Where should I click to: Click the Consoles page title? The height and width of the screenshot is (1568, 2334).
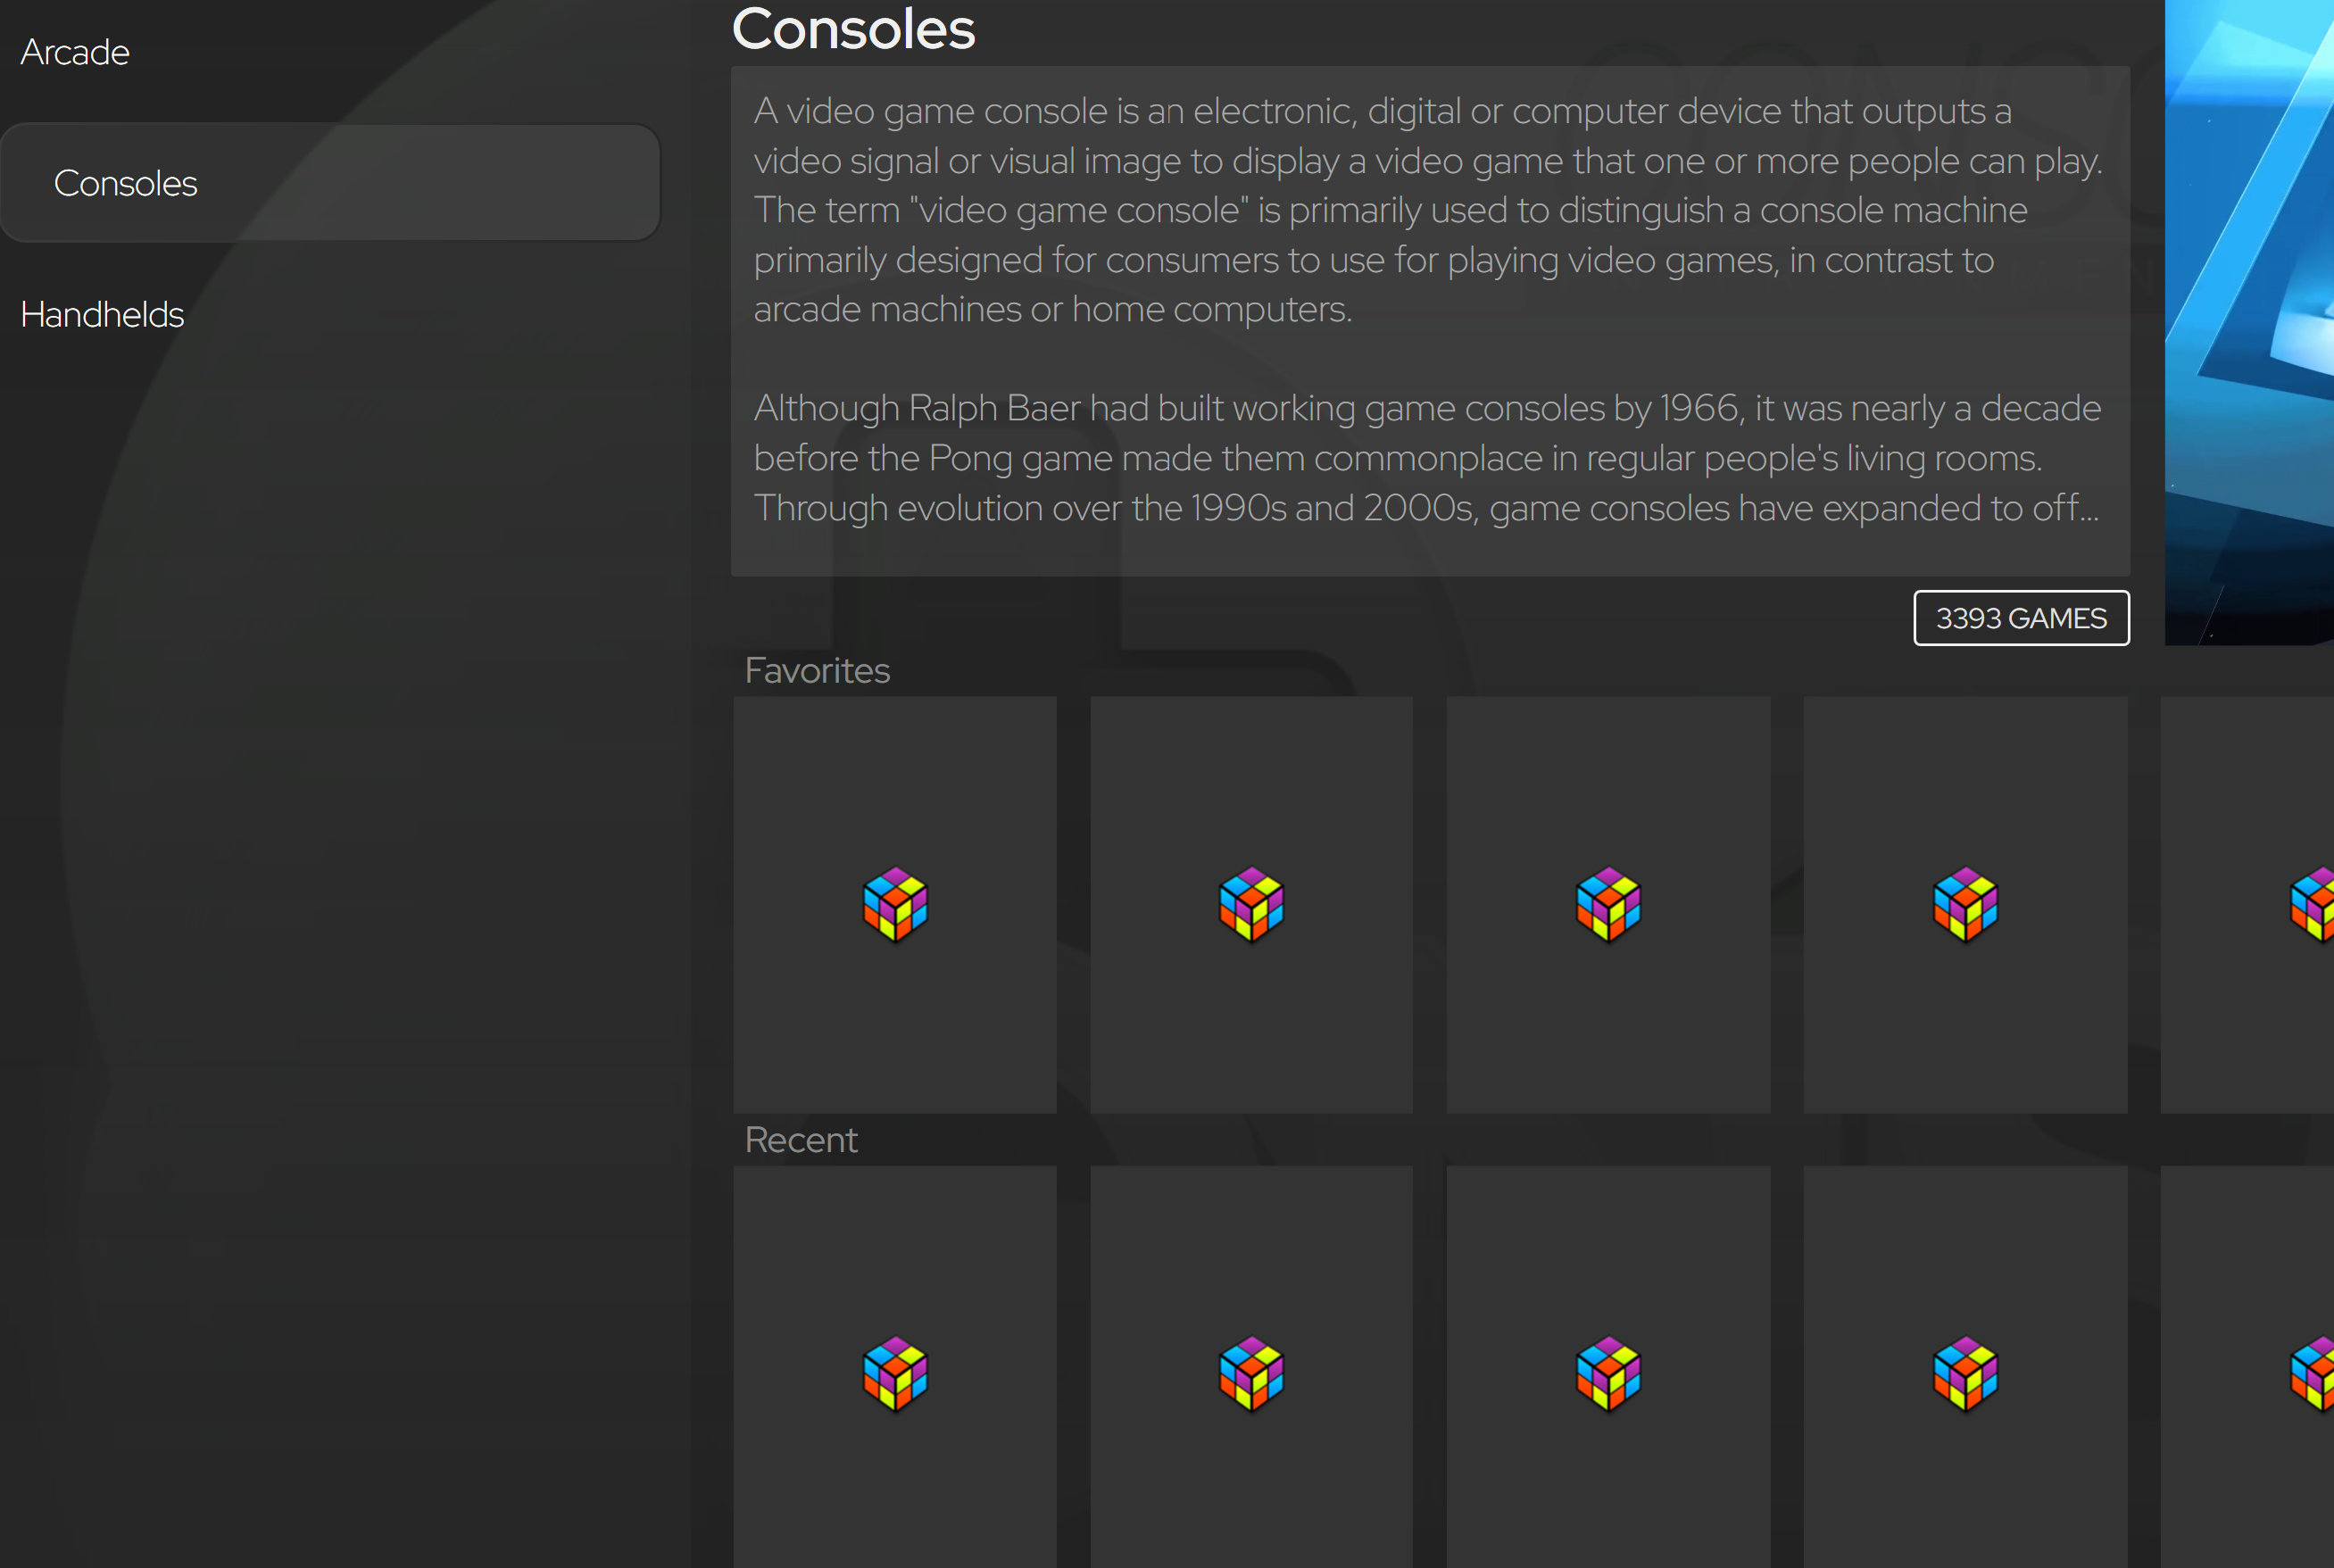(853, 28)
